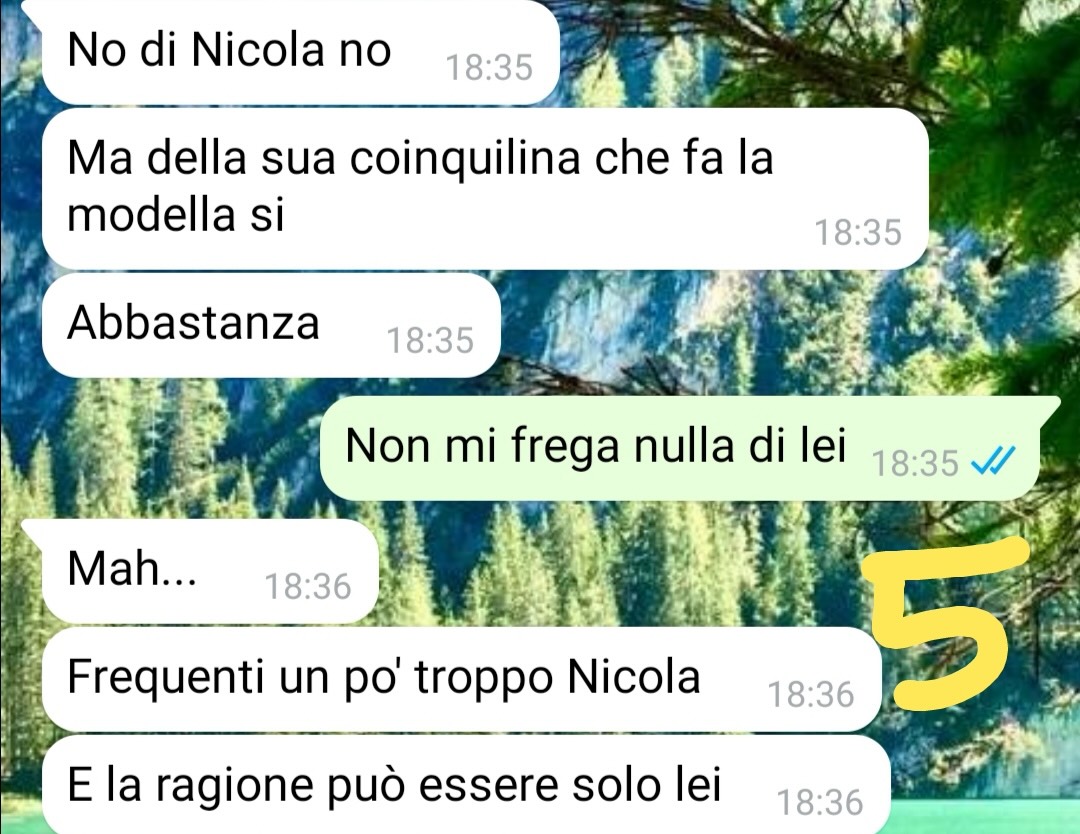This screenshot has height=834, width=1080.
Task: Tap the 18:36 timestamp on the last message
Action: click(820, 802)
